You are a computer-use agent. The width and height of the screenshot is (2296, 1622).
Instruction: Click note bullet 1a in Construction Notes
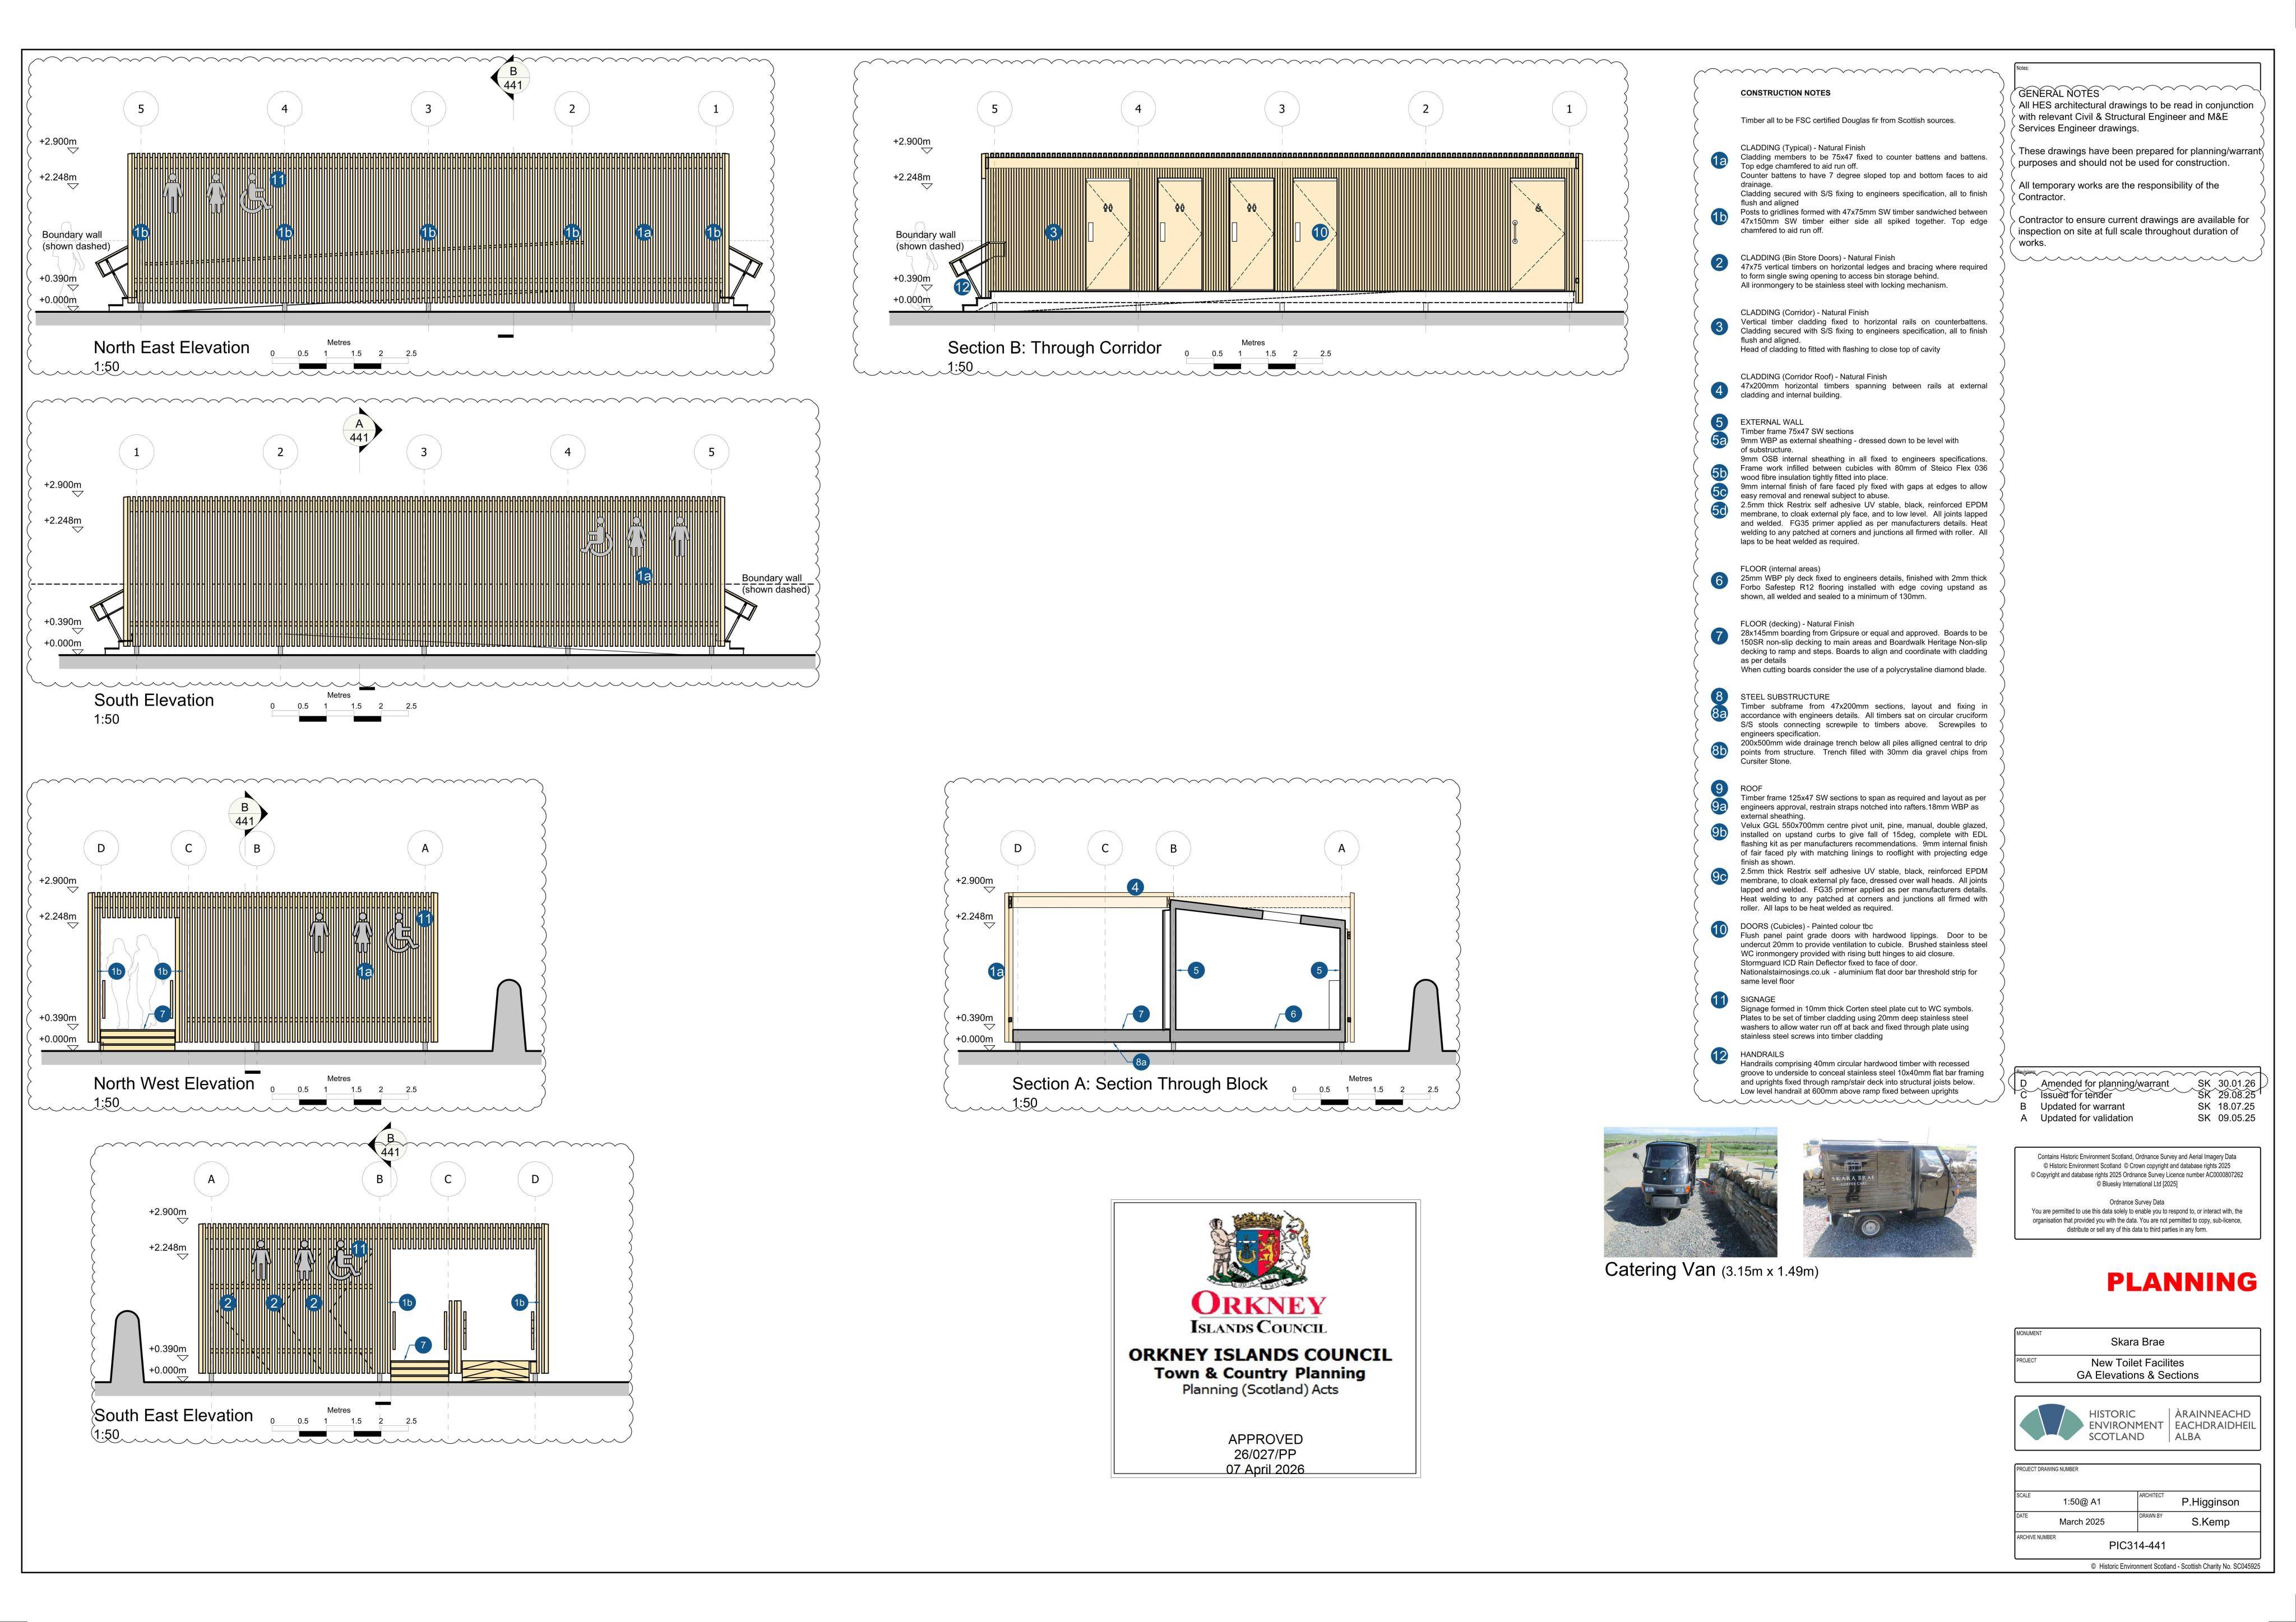click(1719, 160)
